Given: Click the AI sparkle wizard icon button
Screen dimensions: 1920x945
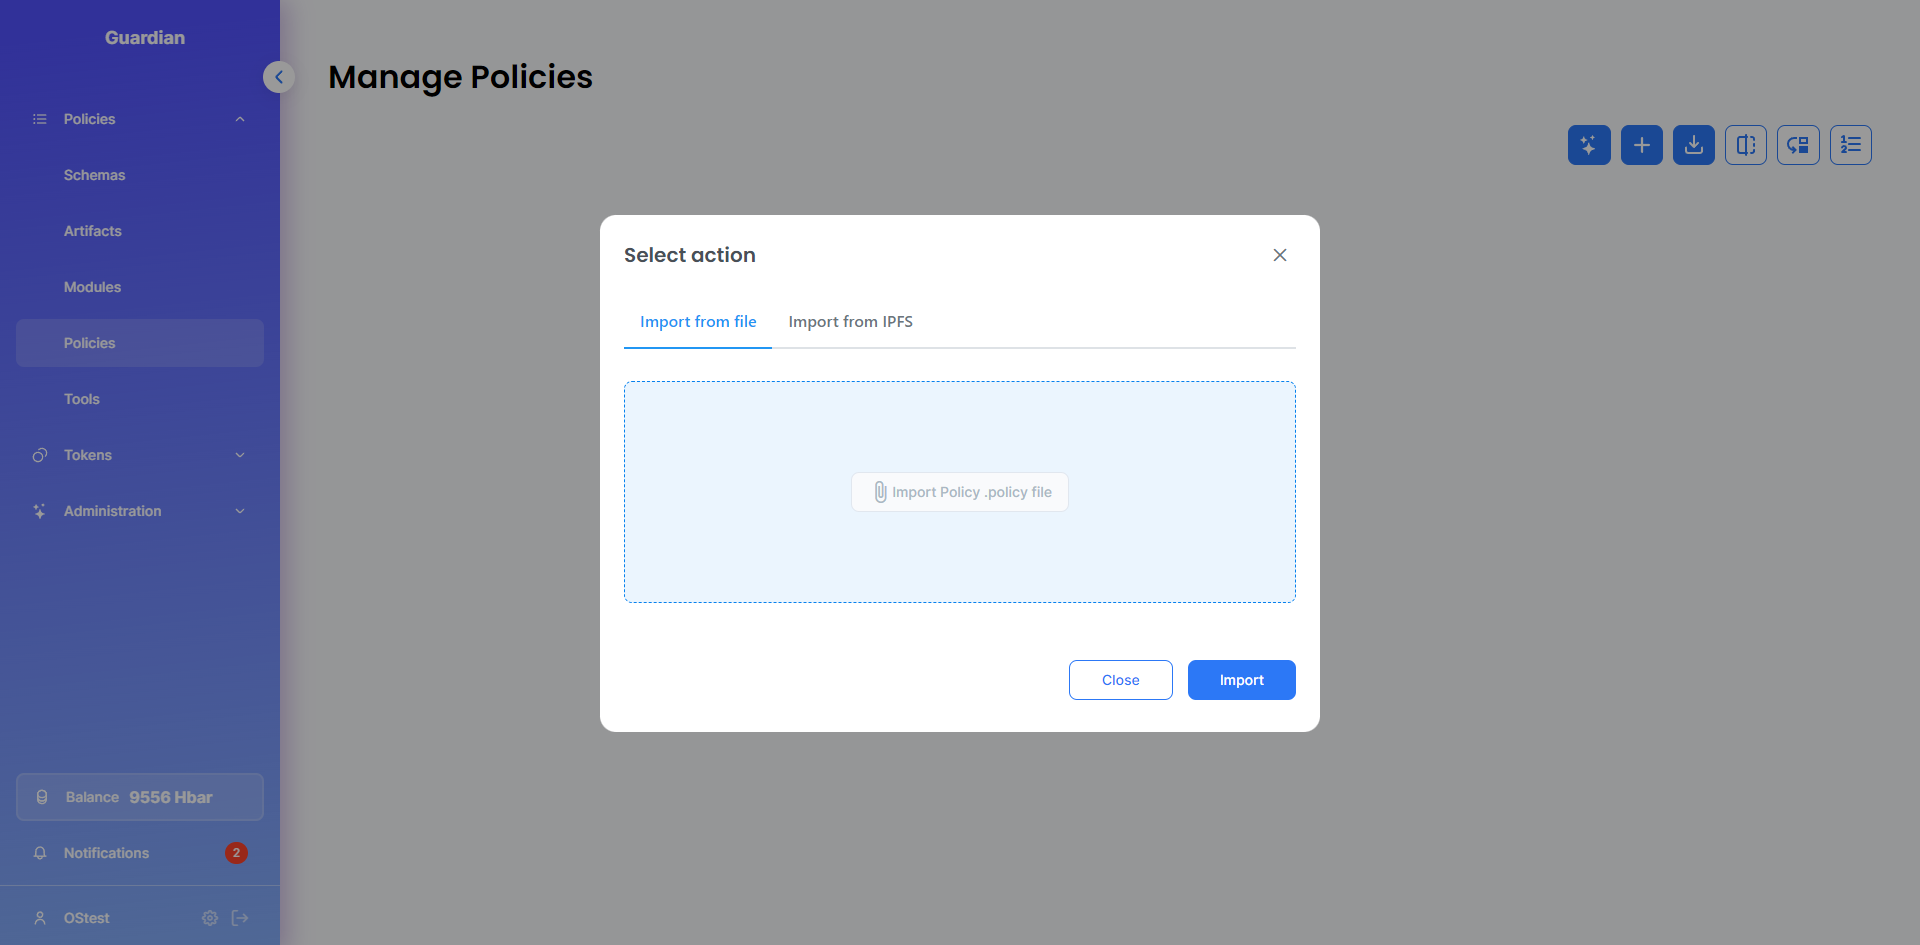Looking at the screenshot, I should coord(1589,145).
